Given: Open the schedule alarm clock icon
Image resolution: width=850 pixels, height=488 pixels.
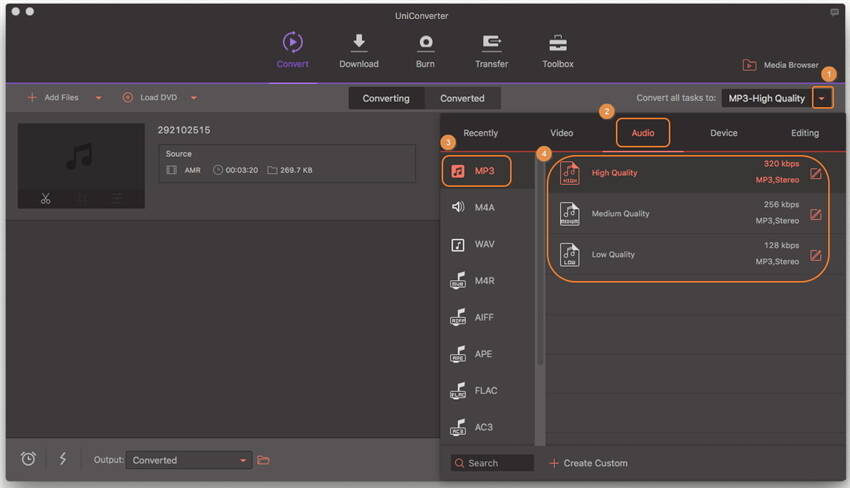Looking at the screenshot, I should (x=28, y=459).
